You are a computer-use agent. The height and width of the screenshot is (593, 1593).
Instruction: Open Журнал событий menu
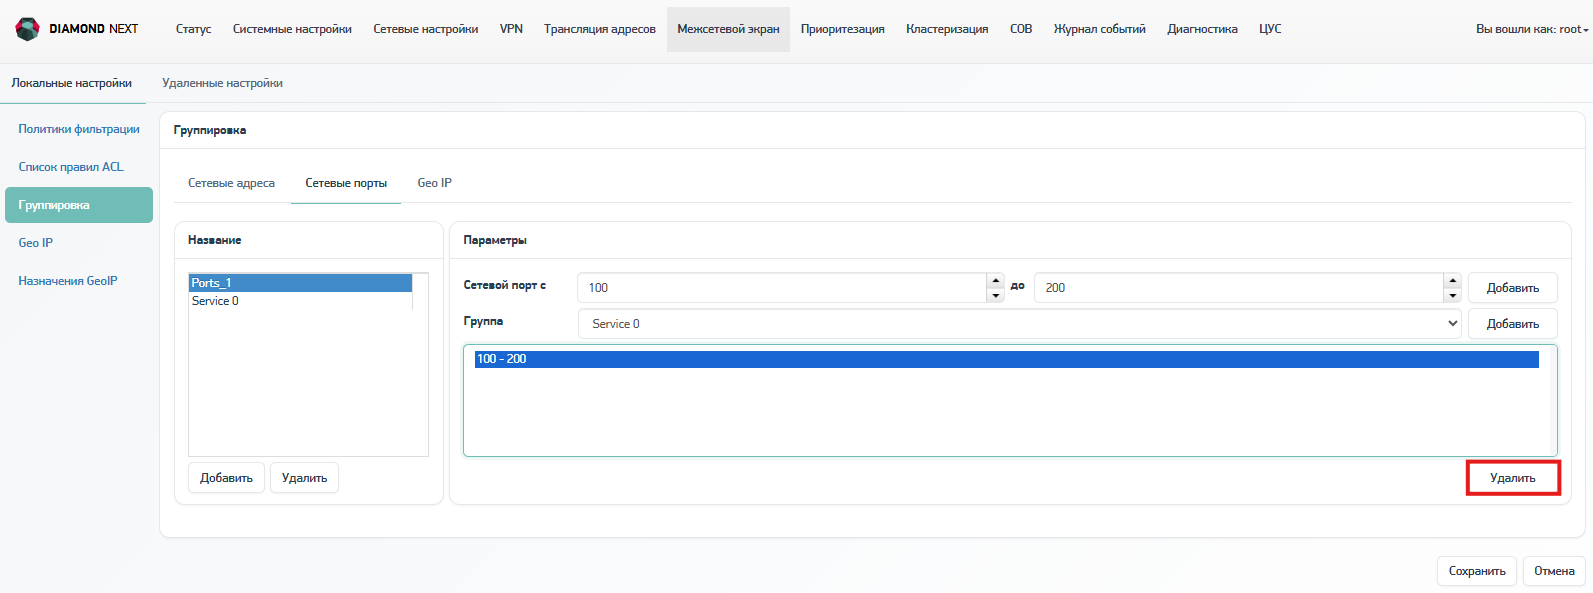(x=1100, y=29)
